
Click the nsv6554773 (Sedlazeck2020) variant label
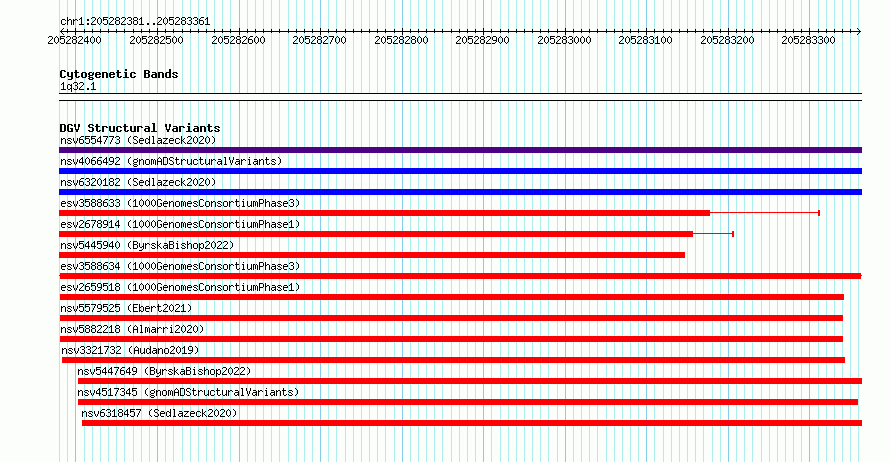pyautogui.click(x=138, y=140)
